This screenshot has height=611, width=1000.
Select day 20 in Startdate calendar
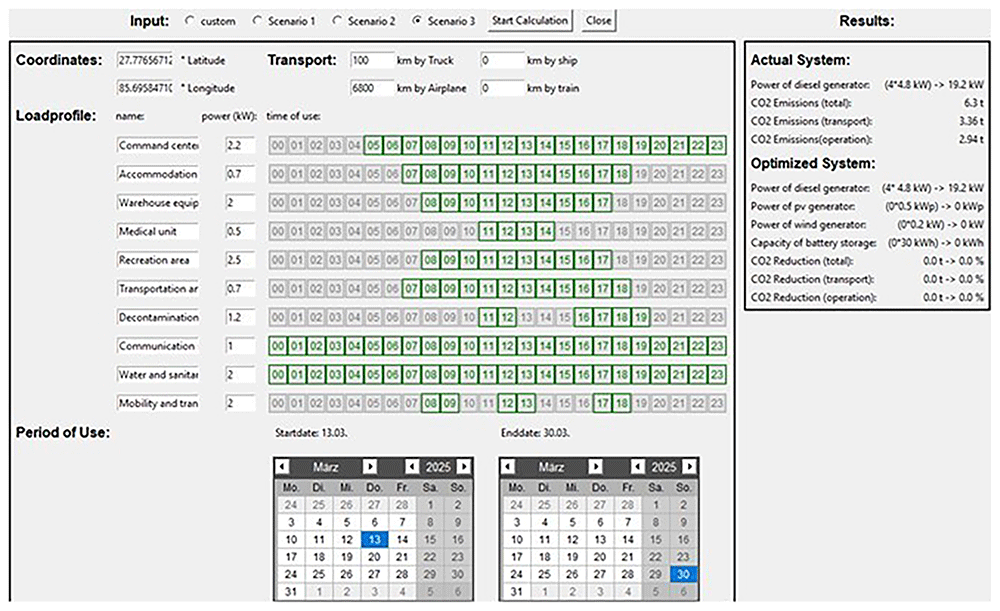(x=374, y=557)
